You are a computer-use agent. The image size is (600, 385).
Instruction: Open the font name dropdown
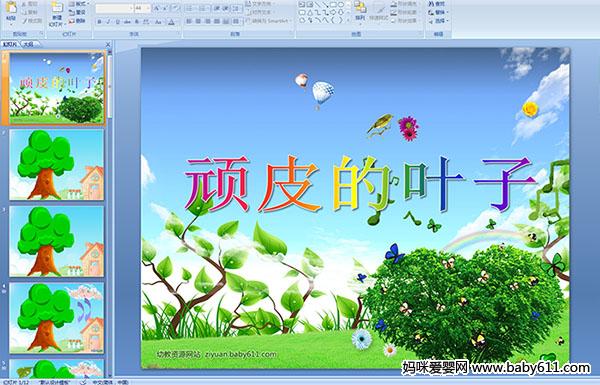(131, 8)
